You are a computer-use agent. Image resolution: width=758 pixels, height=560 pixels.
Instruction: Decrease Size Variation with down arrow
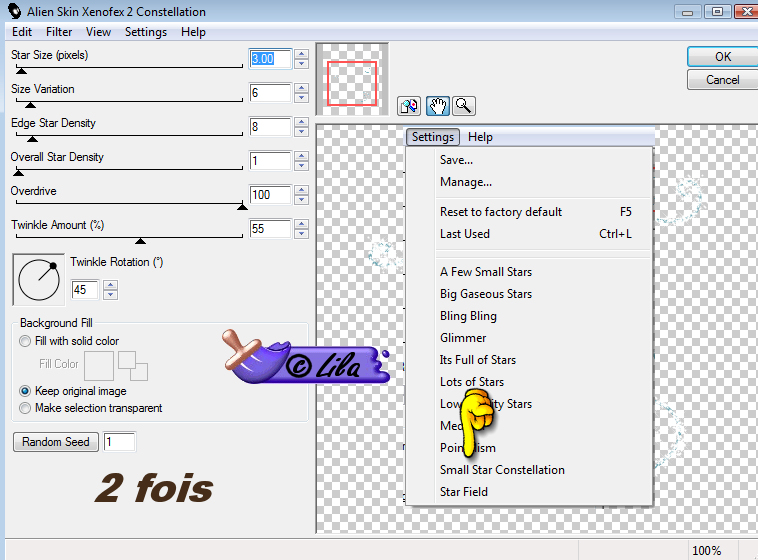click(302, 97)
